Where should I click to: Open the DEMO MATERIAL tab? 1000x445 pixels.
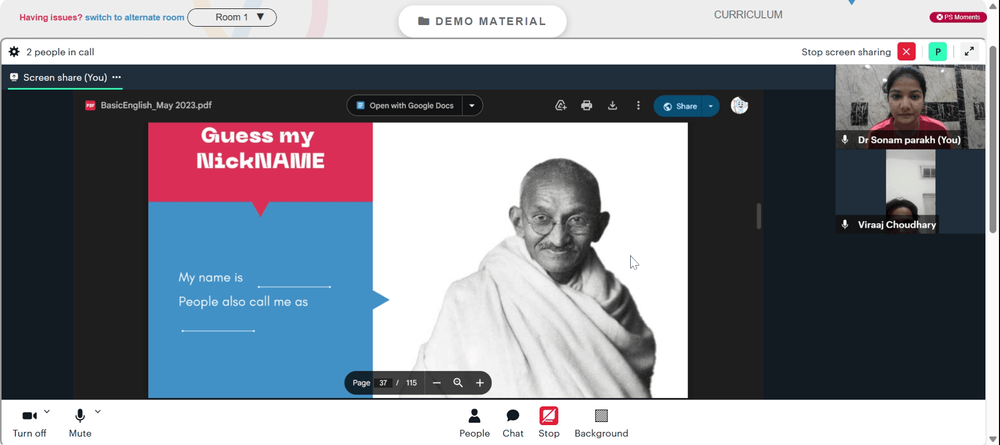tap(483, 21)
